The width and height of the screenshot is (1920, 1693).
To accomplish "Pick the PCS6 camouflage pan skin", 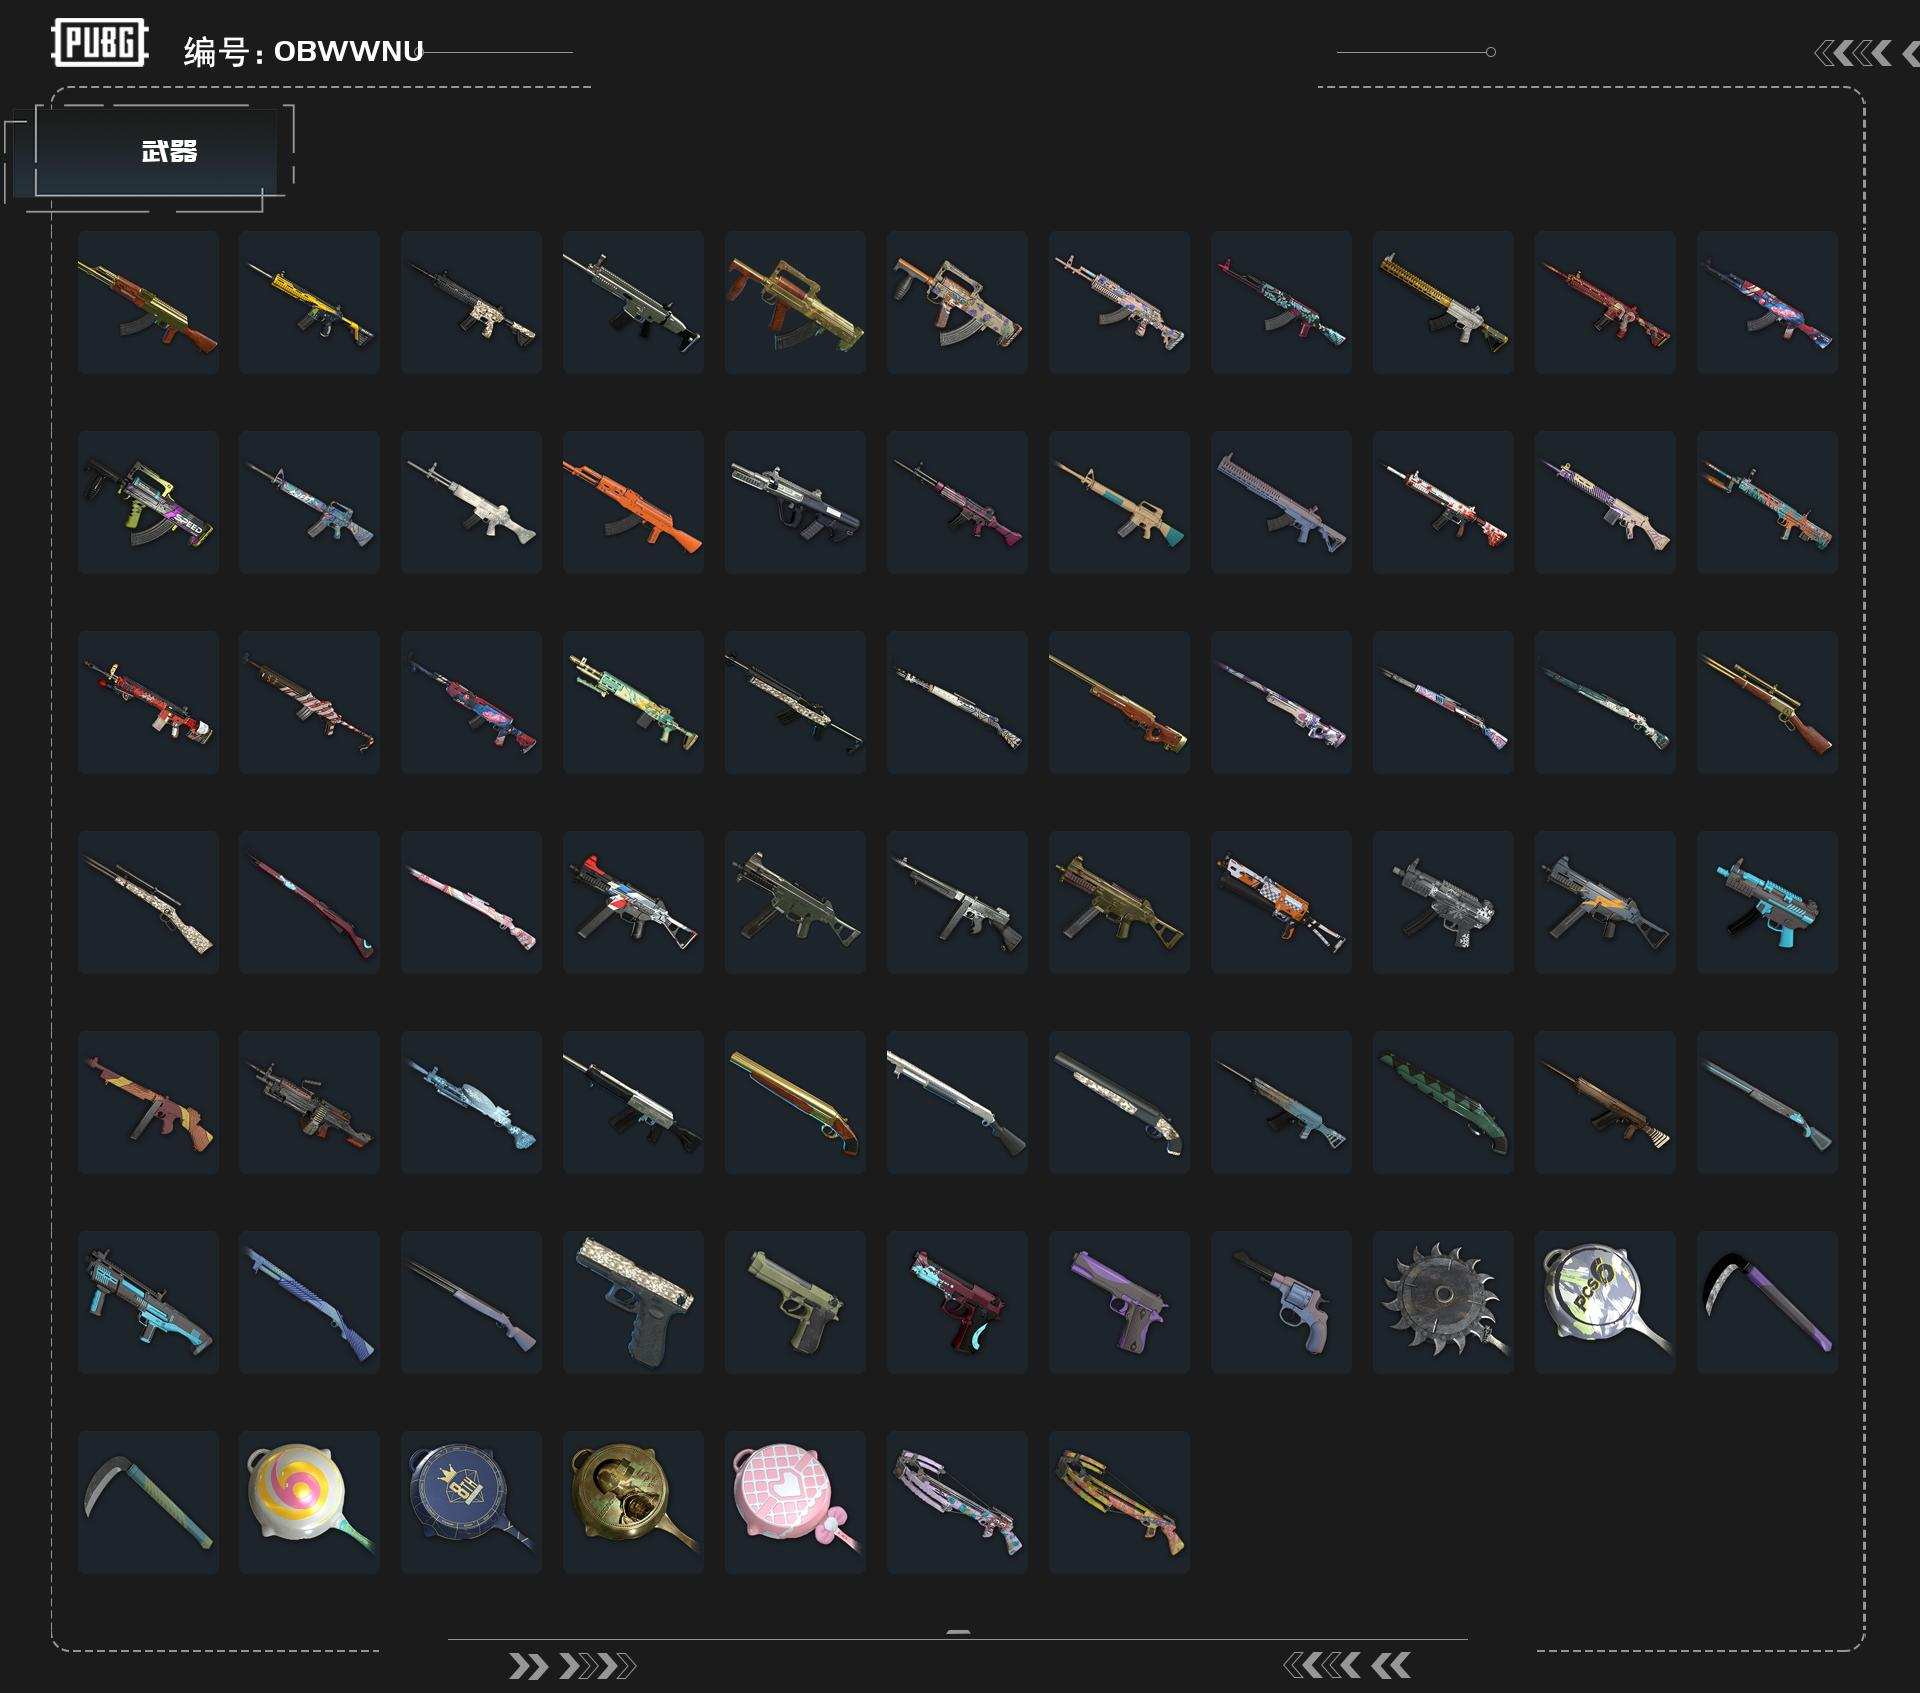I will (x=1605, y=1302).
